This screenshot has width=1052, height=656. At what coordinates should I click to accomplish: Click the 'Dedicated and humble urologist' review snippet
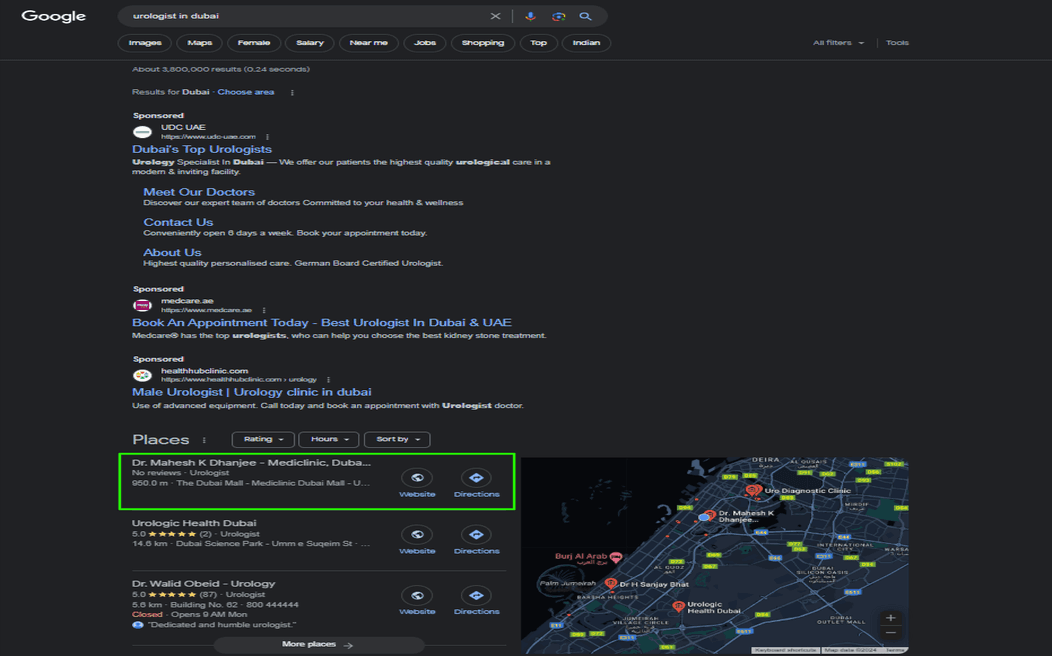coord(221,625)
